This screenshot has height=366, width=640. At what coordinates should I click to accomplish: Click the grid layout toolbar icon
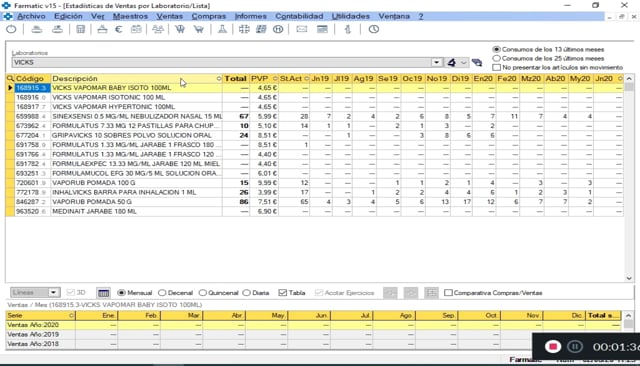244,29
